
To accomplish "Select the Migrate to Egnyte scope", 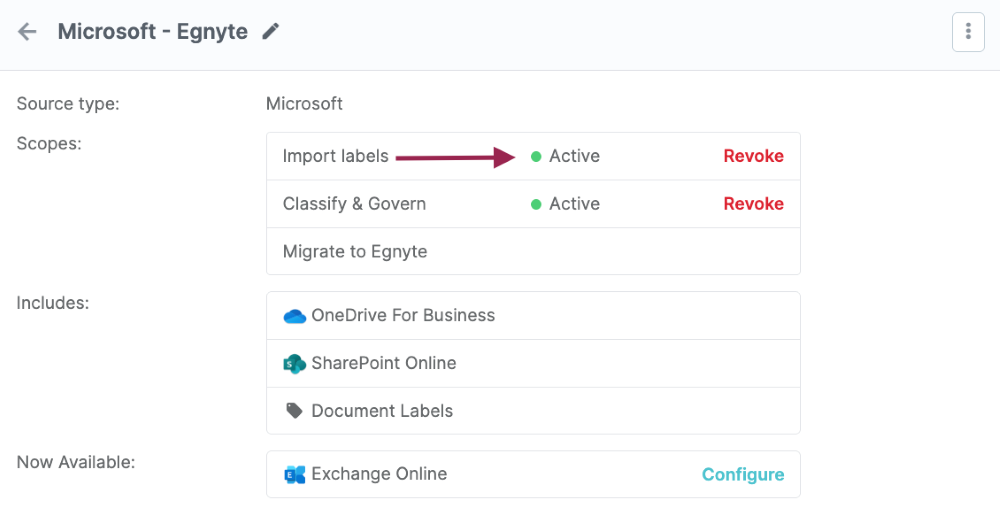I will [355, 252].
